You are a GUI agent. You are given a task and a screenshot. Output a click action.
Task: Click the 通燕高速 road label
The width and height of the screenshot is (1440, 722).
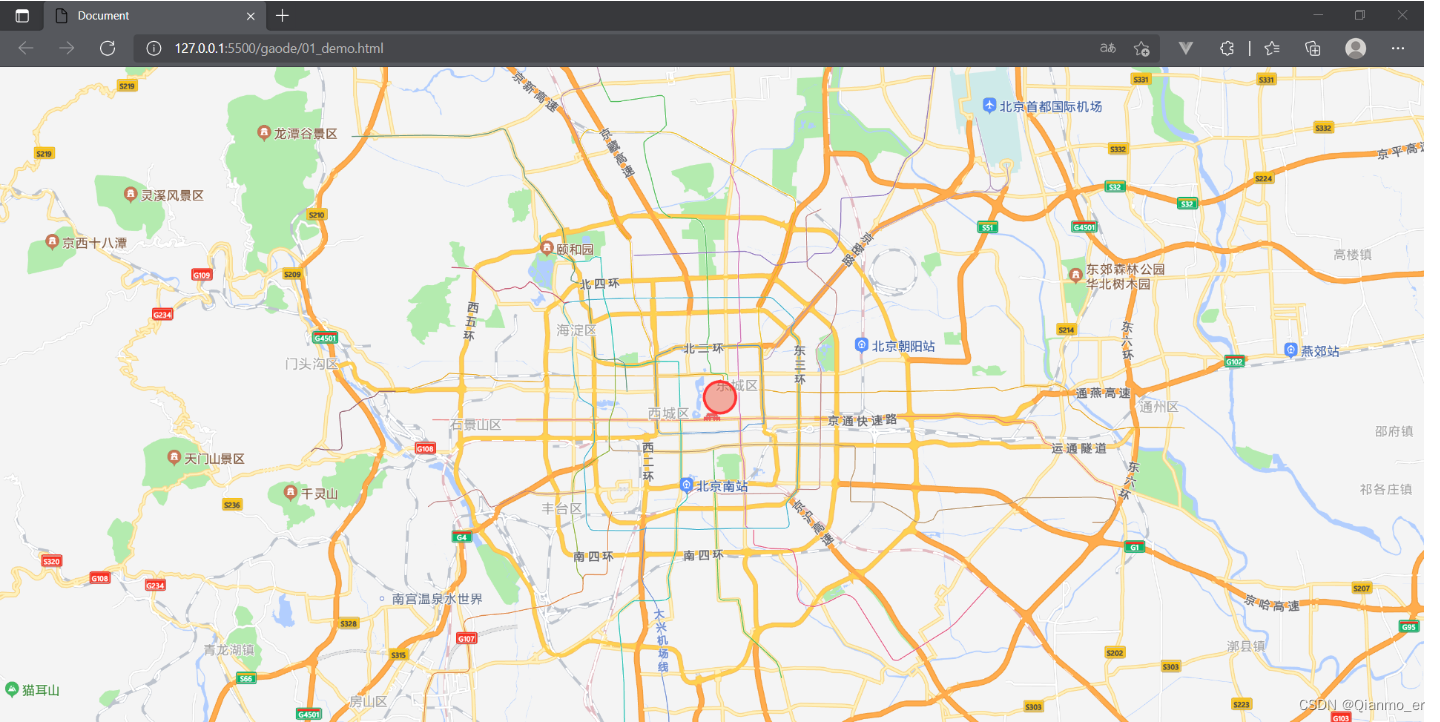coord(1103,393)
